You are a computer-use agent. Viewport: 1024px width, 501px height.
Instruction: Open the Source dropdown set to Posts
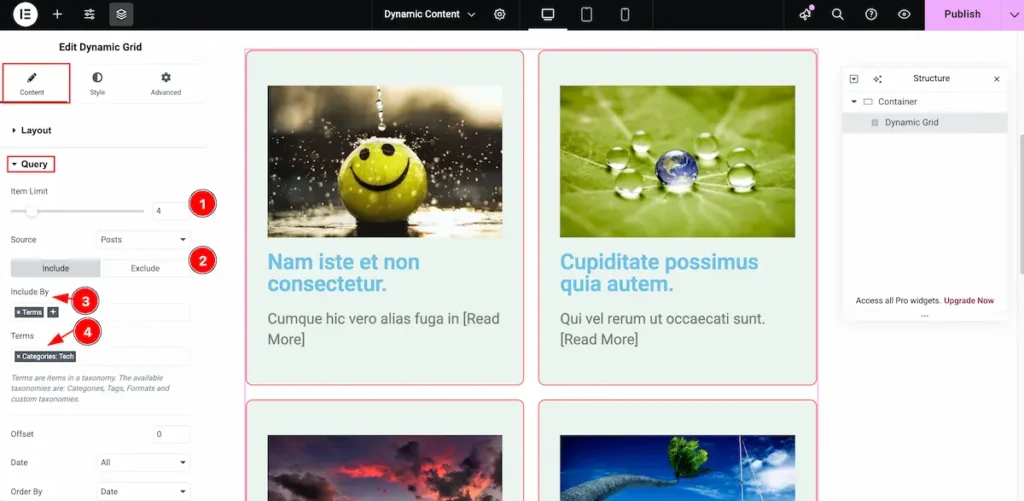[x=143, y=240]
